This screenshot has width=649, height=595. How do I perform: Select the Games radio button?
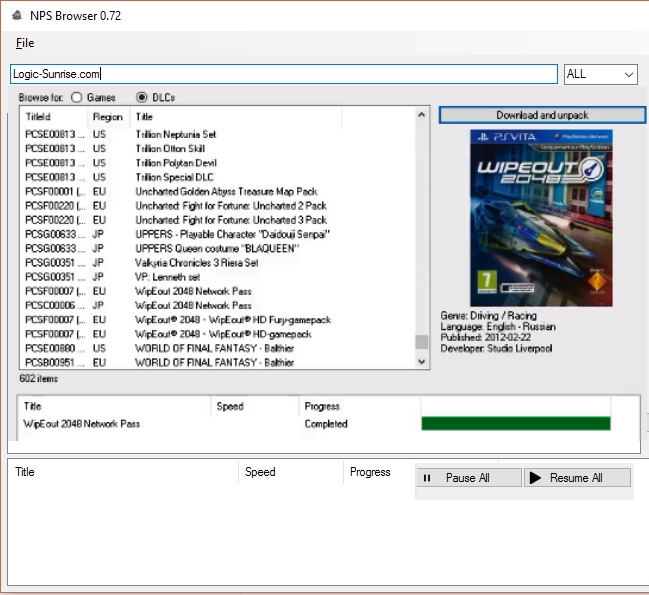(x=93, y=97)
